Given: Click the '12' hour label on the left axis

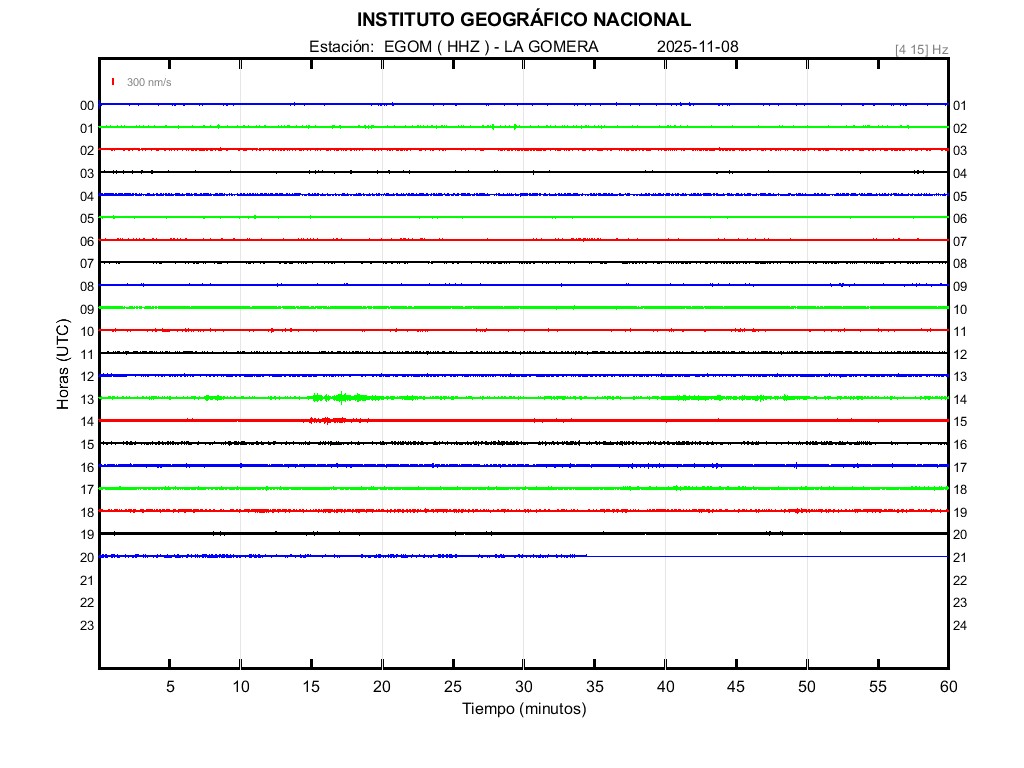Looking at the screenshot, I should click(x=87, y=376).
